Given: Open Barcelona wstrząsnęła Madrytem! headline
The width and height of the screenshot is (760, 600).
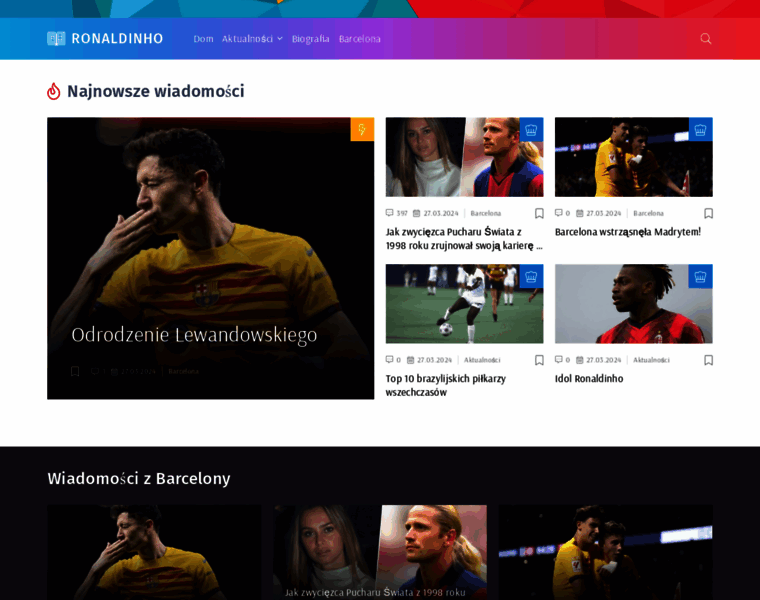Looking at the screenshot, I should (x=628, y=232).
